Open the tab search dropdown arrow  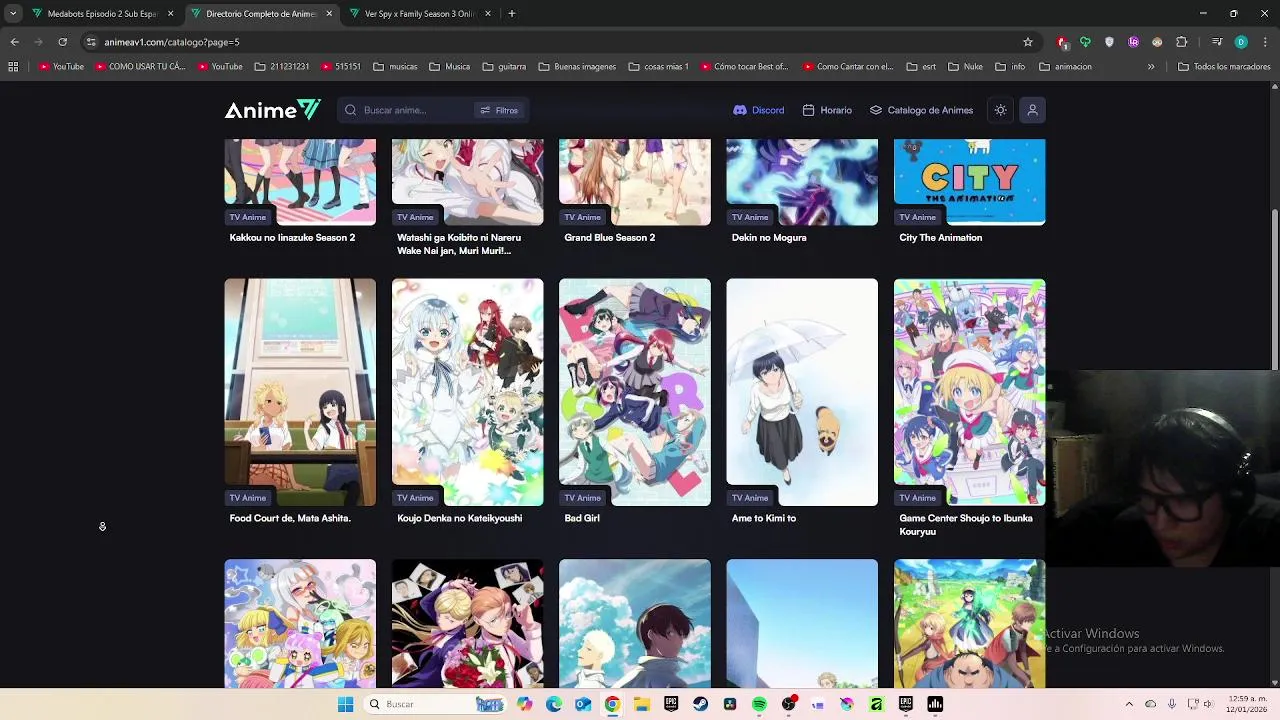click(x=12, y=14)
